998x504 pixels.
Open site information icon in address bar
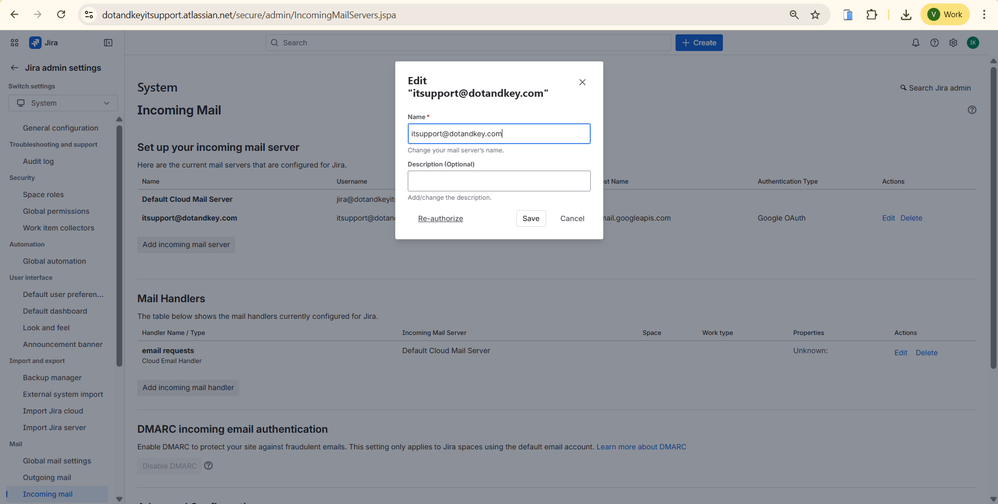pos(89,14)
